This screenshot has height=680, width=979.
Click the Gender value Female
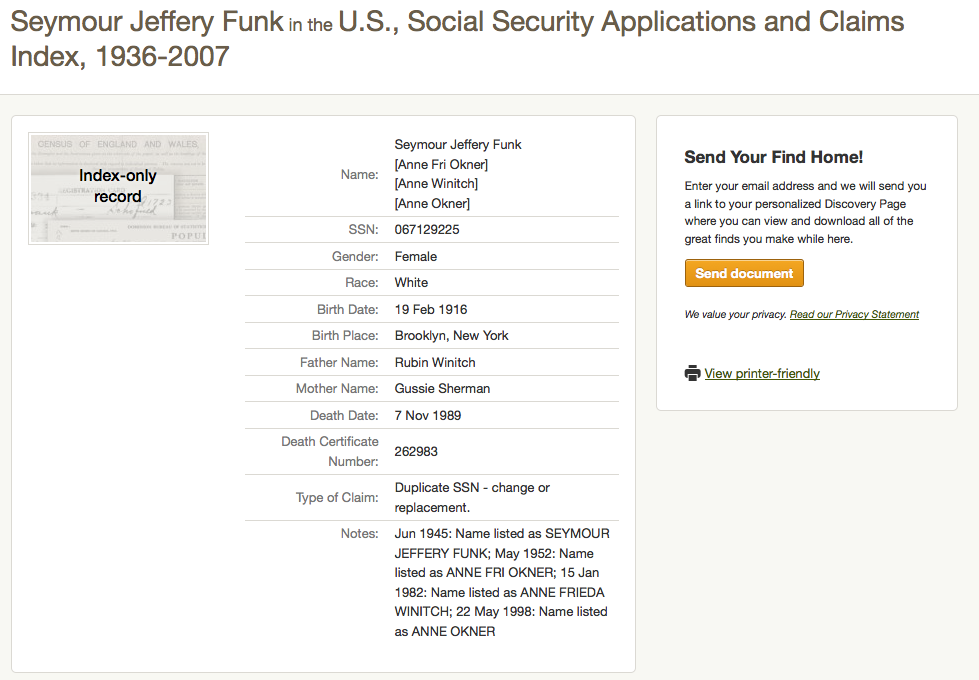click(x=416, y=257)
